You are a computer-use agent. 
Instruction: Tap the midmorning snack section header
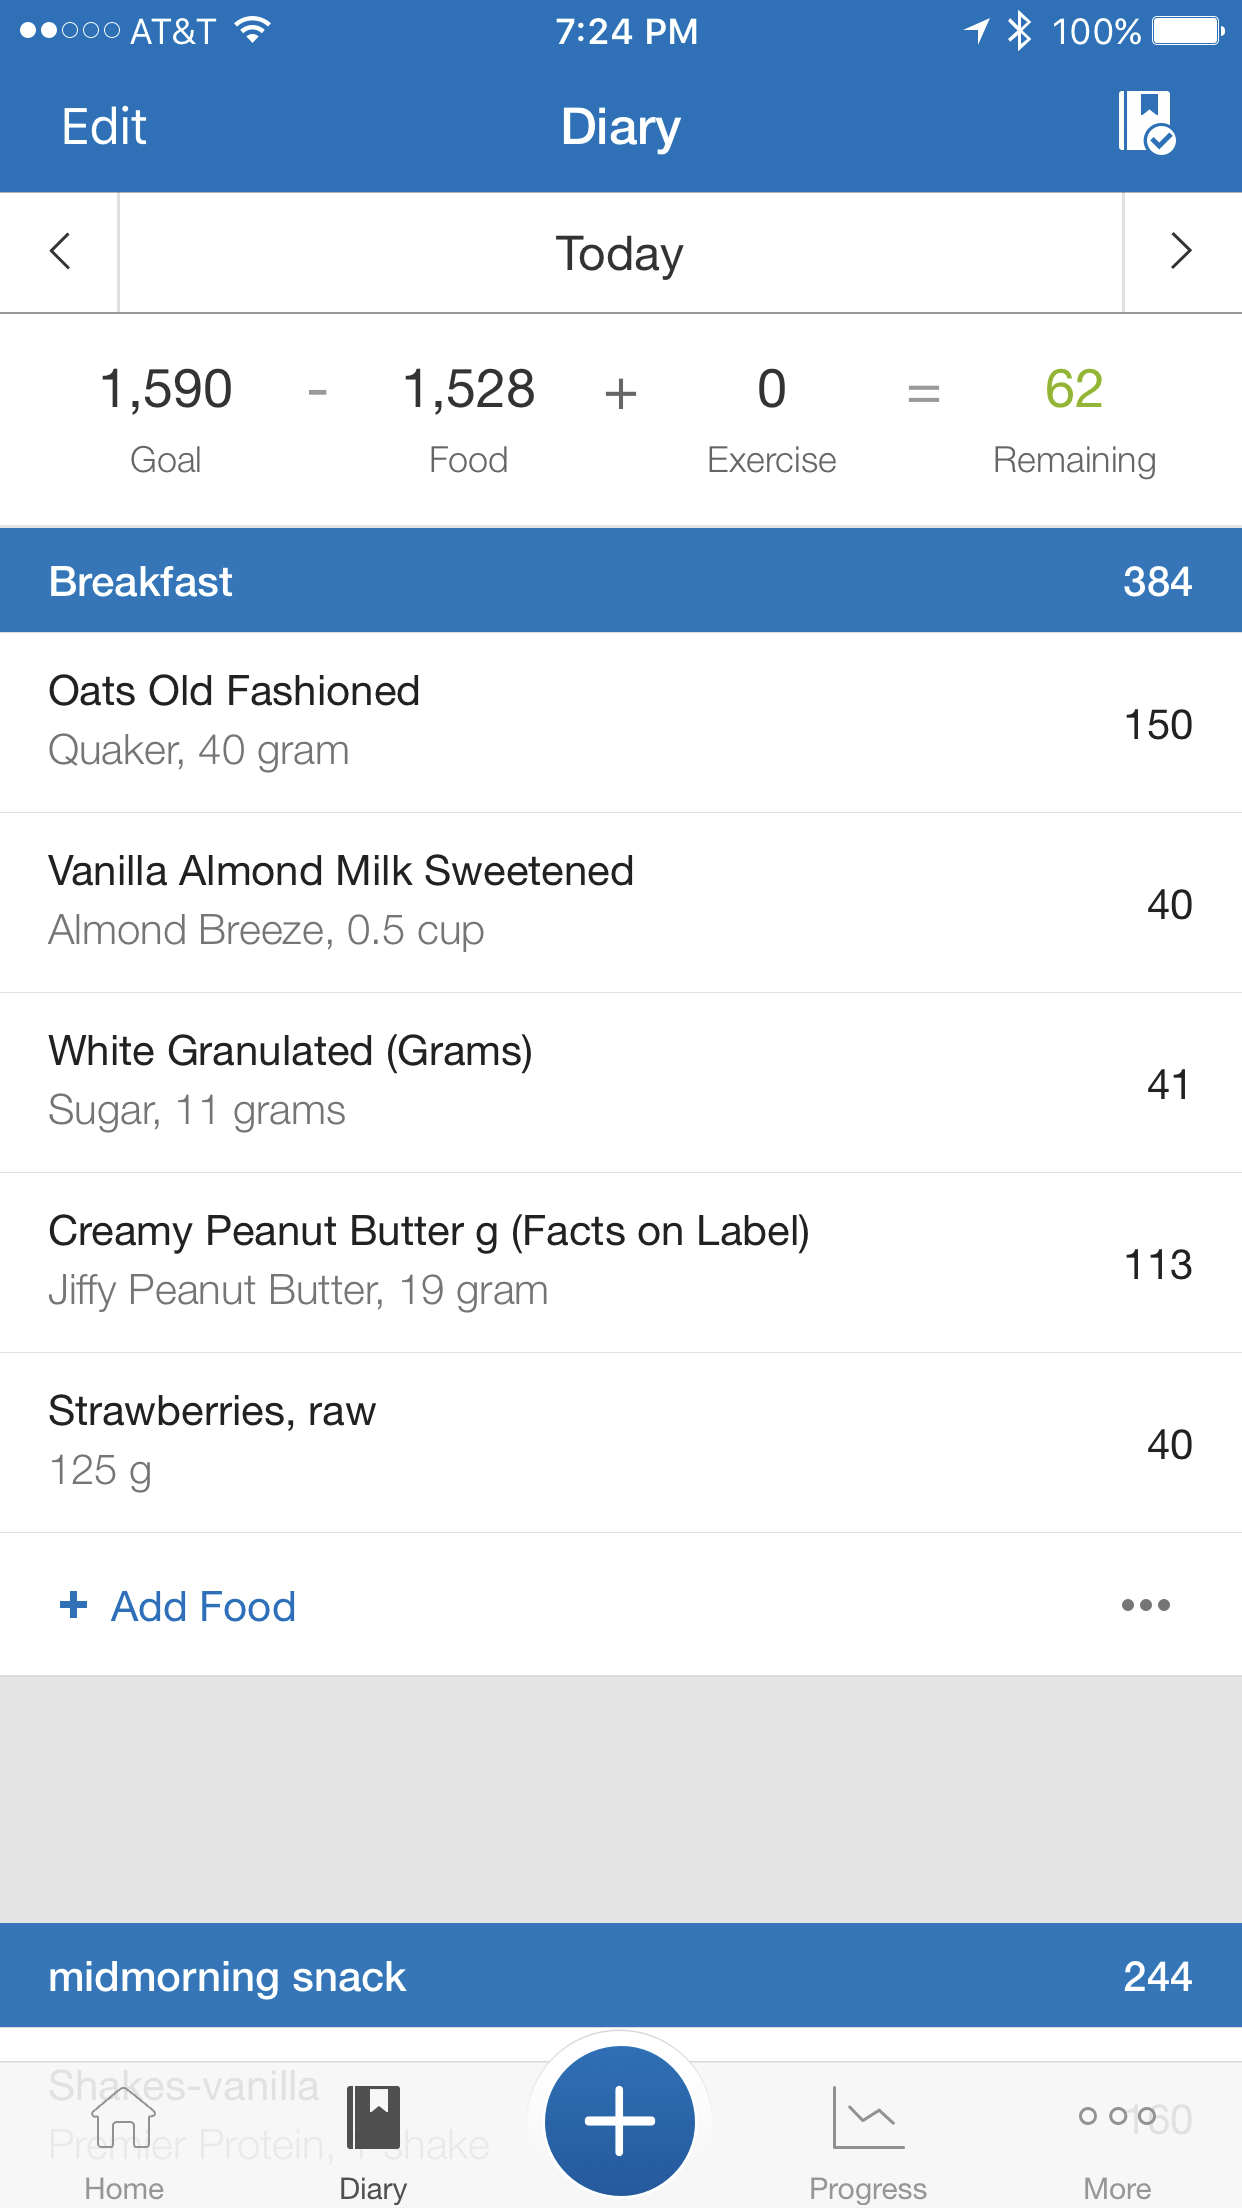620,1976
